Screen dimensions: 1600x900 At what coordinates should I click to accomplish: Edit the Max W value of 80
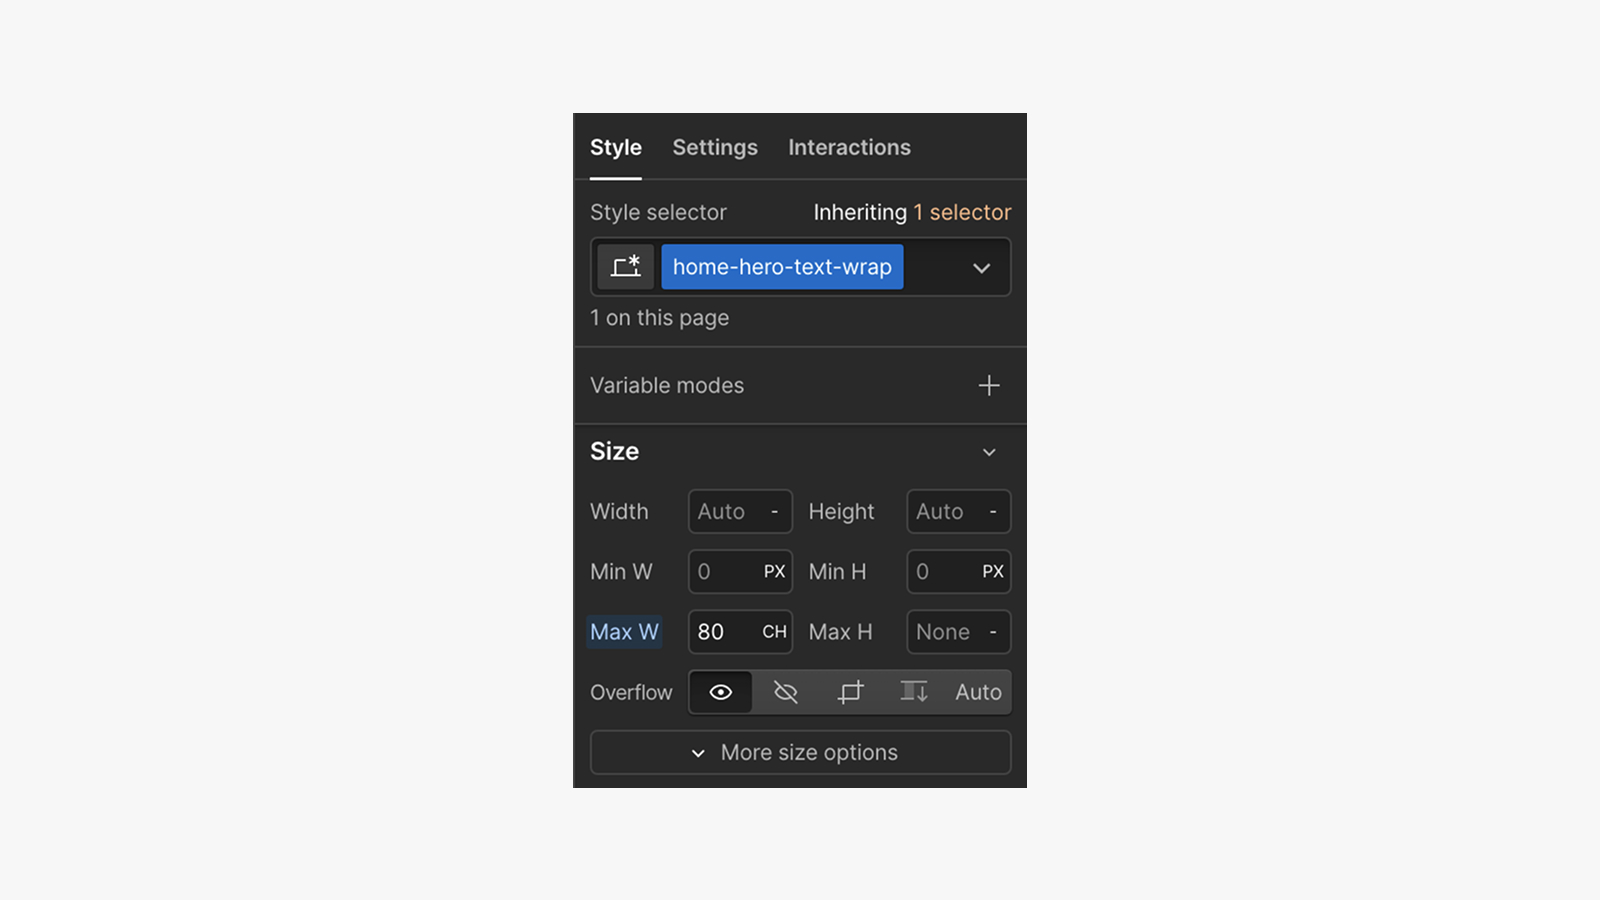(x=712, y=631)
